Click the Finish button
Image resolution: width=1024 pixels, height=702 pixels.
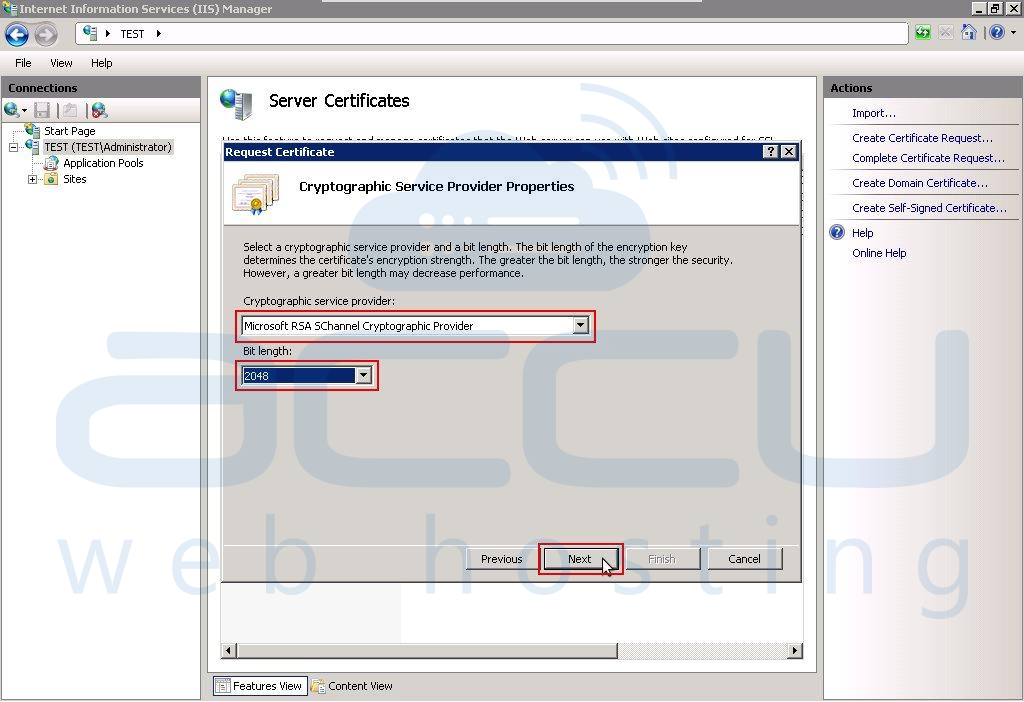662,559
